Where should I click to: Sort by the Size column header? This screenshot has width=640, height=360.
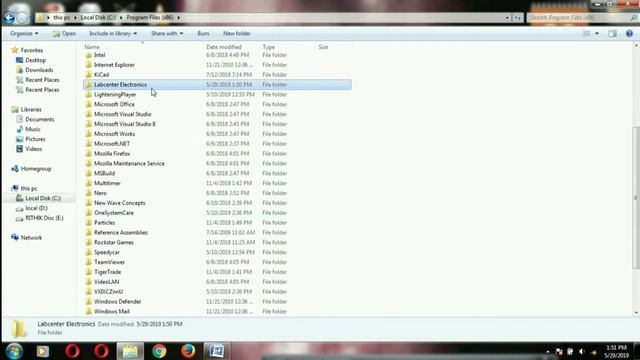pyautogui.click(x=323, y=47)
